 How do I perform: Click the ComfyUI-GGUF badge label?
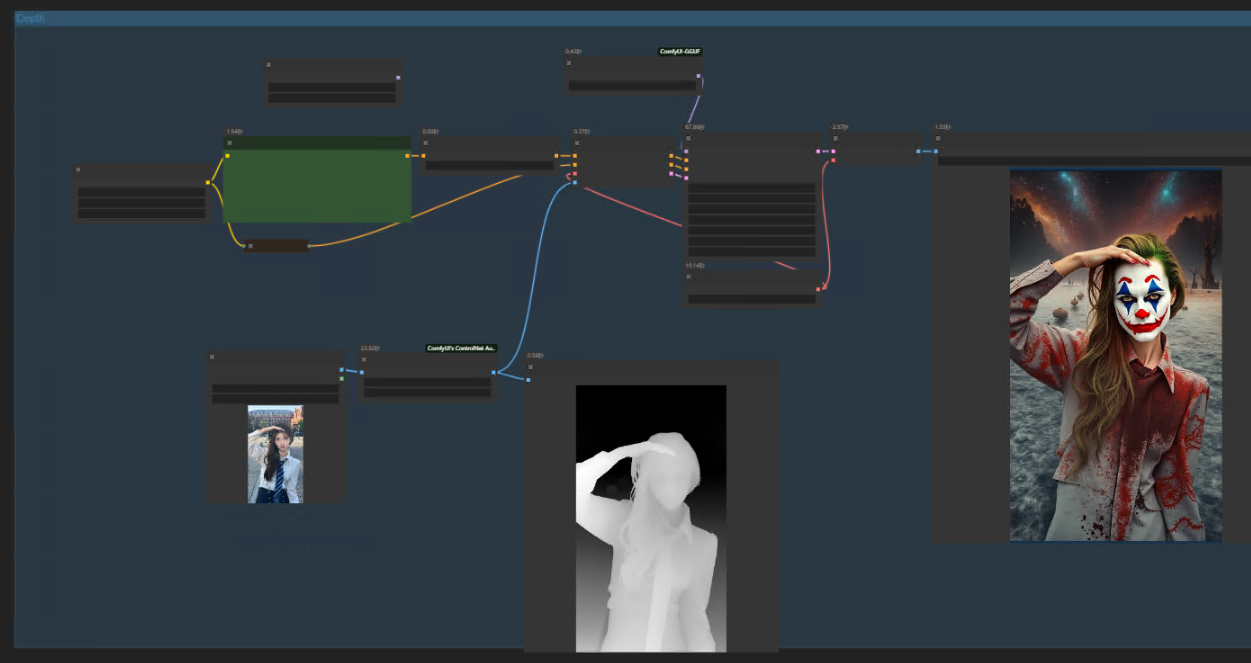click(x=679, y=51)
